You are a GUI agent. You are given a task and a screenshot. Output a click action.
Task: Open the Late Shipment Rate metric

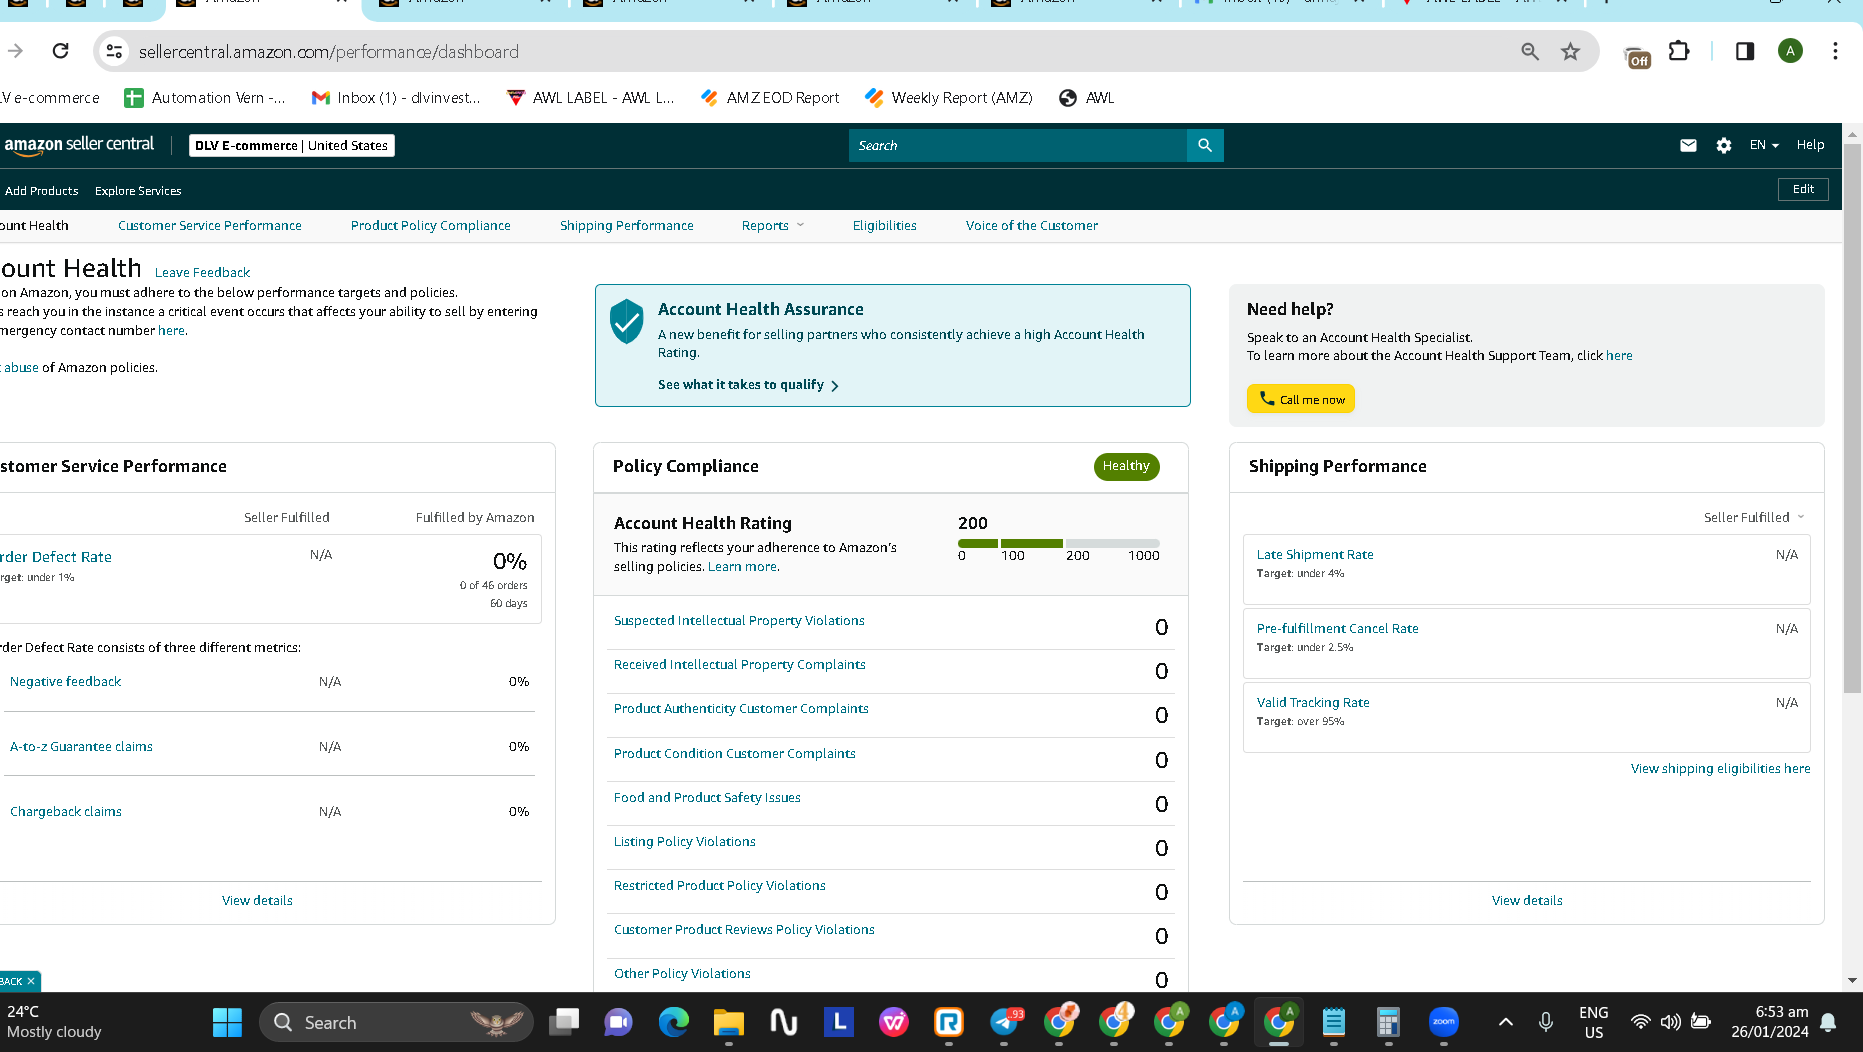(x=1315, y=555)
